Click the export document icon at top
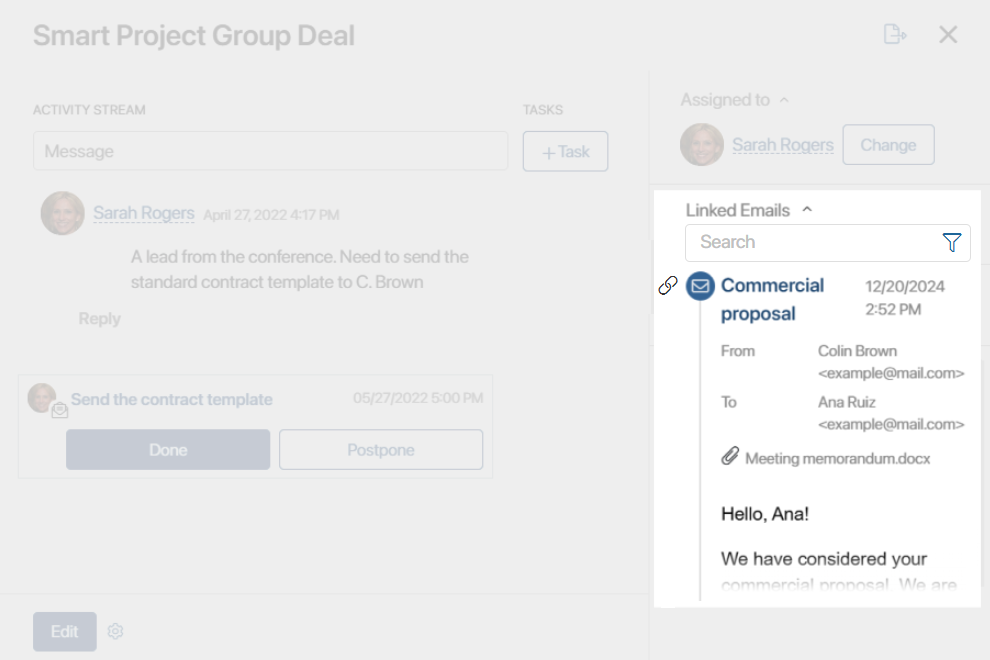The height and width of the screenshot is (660, 990). tap(895, 34)
